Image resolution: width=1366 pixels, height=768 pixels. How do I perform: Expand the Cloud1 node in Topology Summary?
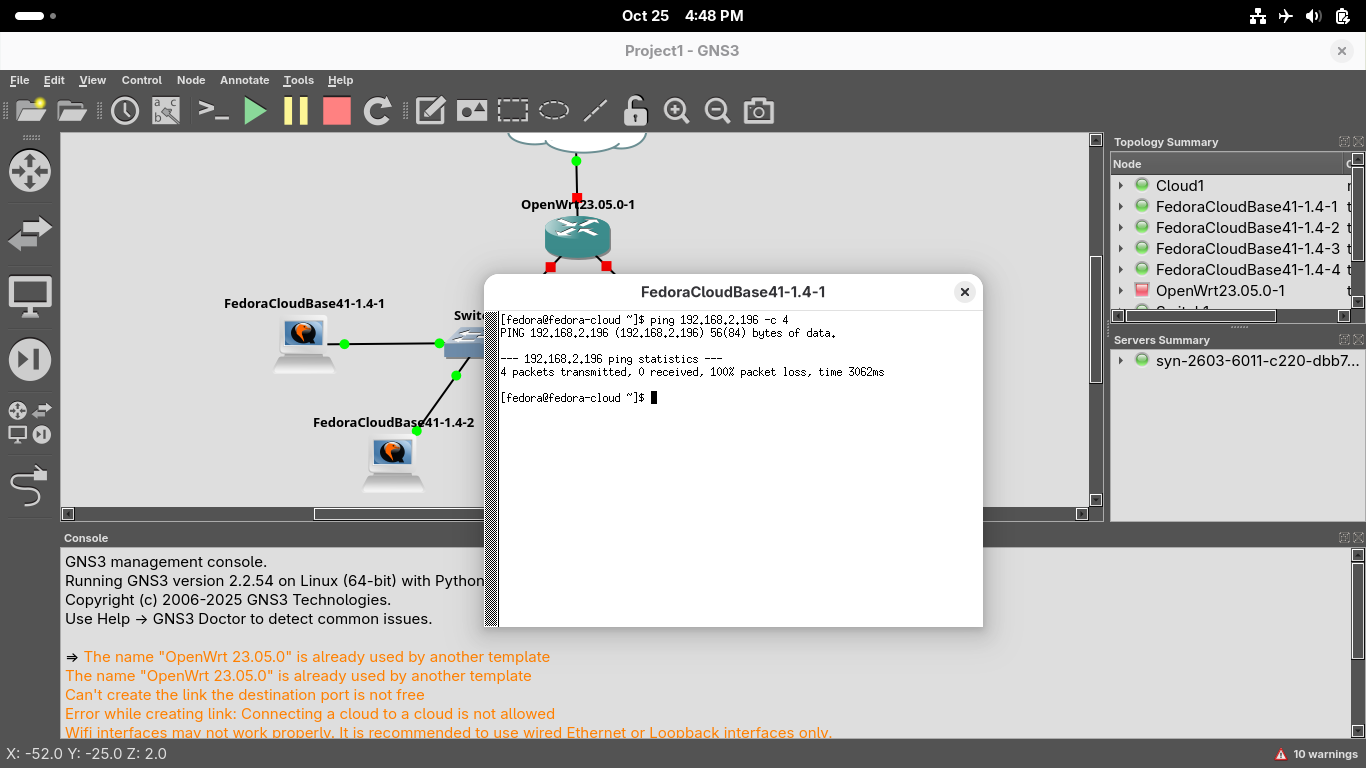pyautogui.click(x=1121, y=186)
